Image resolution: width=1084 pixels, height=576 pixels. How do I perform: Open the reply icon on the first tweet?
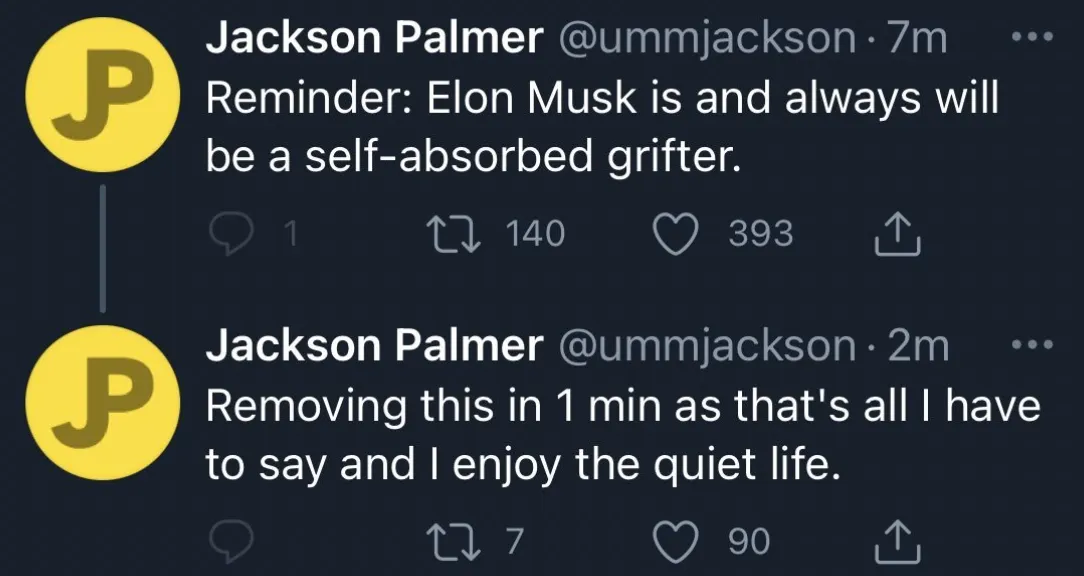point(231,232)
